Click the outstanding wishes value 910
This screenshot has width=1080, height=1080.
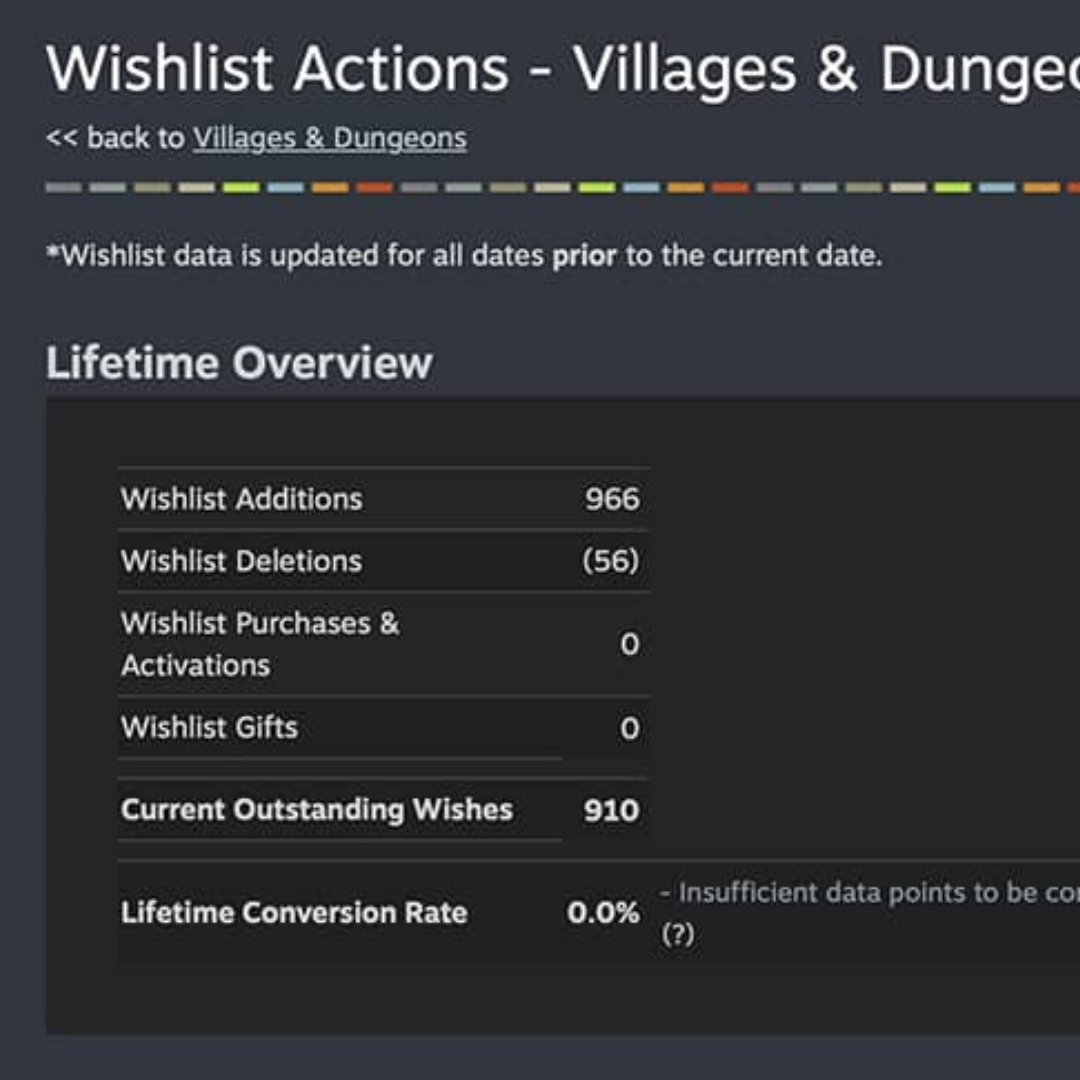coord(612,811)
